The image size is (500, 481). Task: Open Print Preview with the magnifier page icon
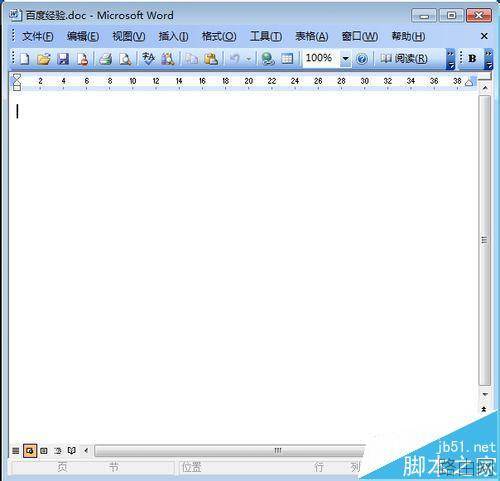(x=125, y=59)
